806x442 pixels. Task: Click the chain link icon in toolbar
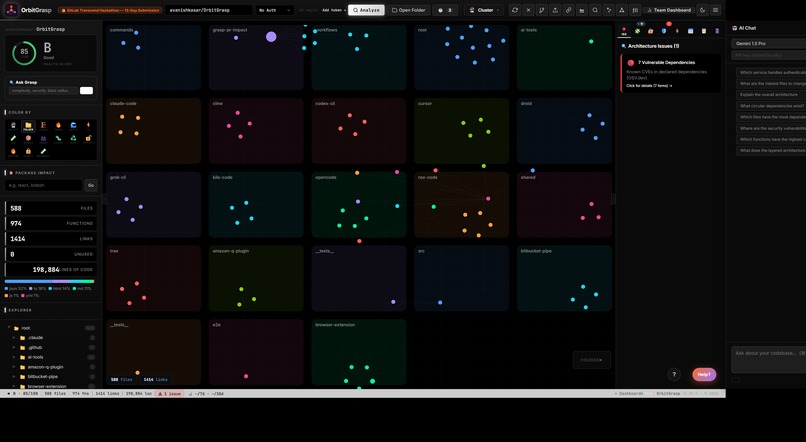(x=568, y=10)
